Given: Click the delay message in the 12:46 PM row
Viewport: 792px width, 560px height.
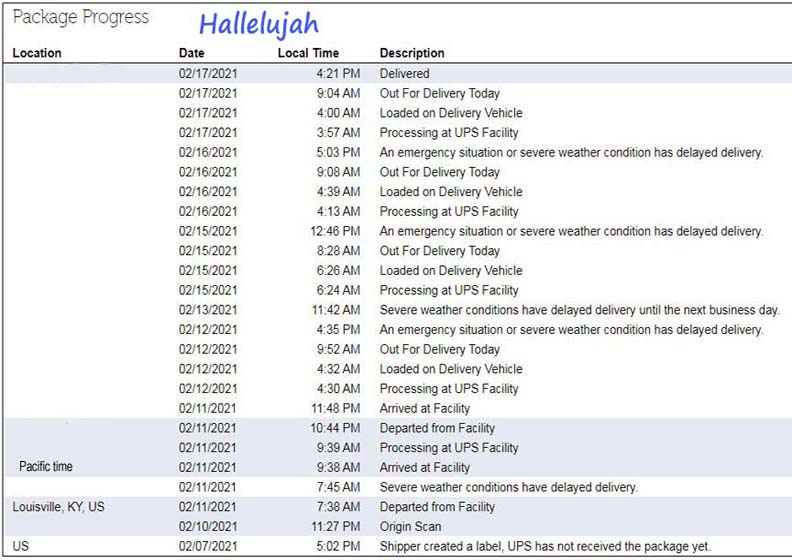Looking at the screenshot, I should coord(571,231).
